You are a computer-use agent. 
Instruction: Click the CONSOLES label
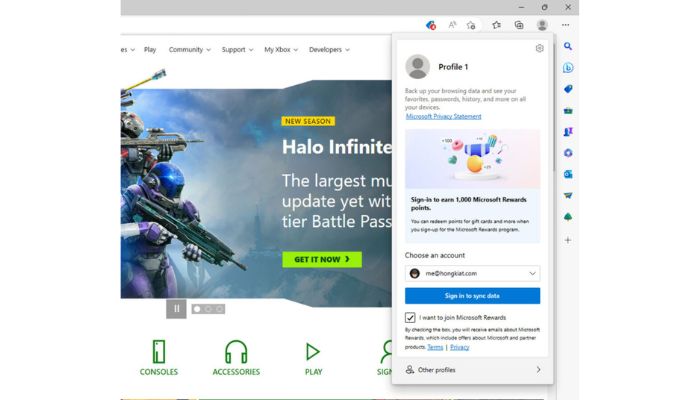[158, 372]
